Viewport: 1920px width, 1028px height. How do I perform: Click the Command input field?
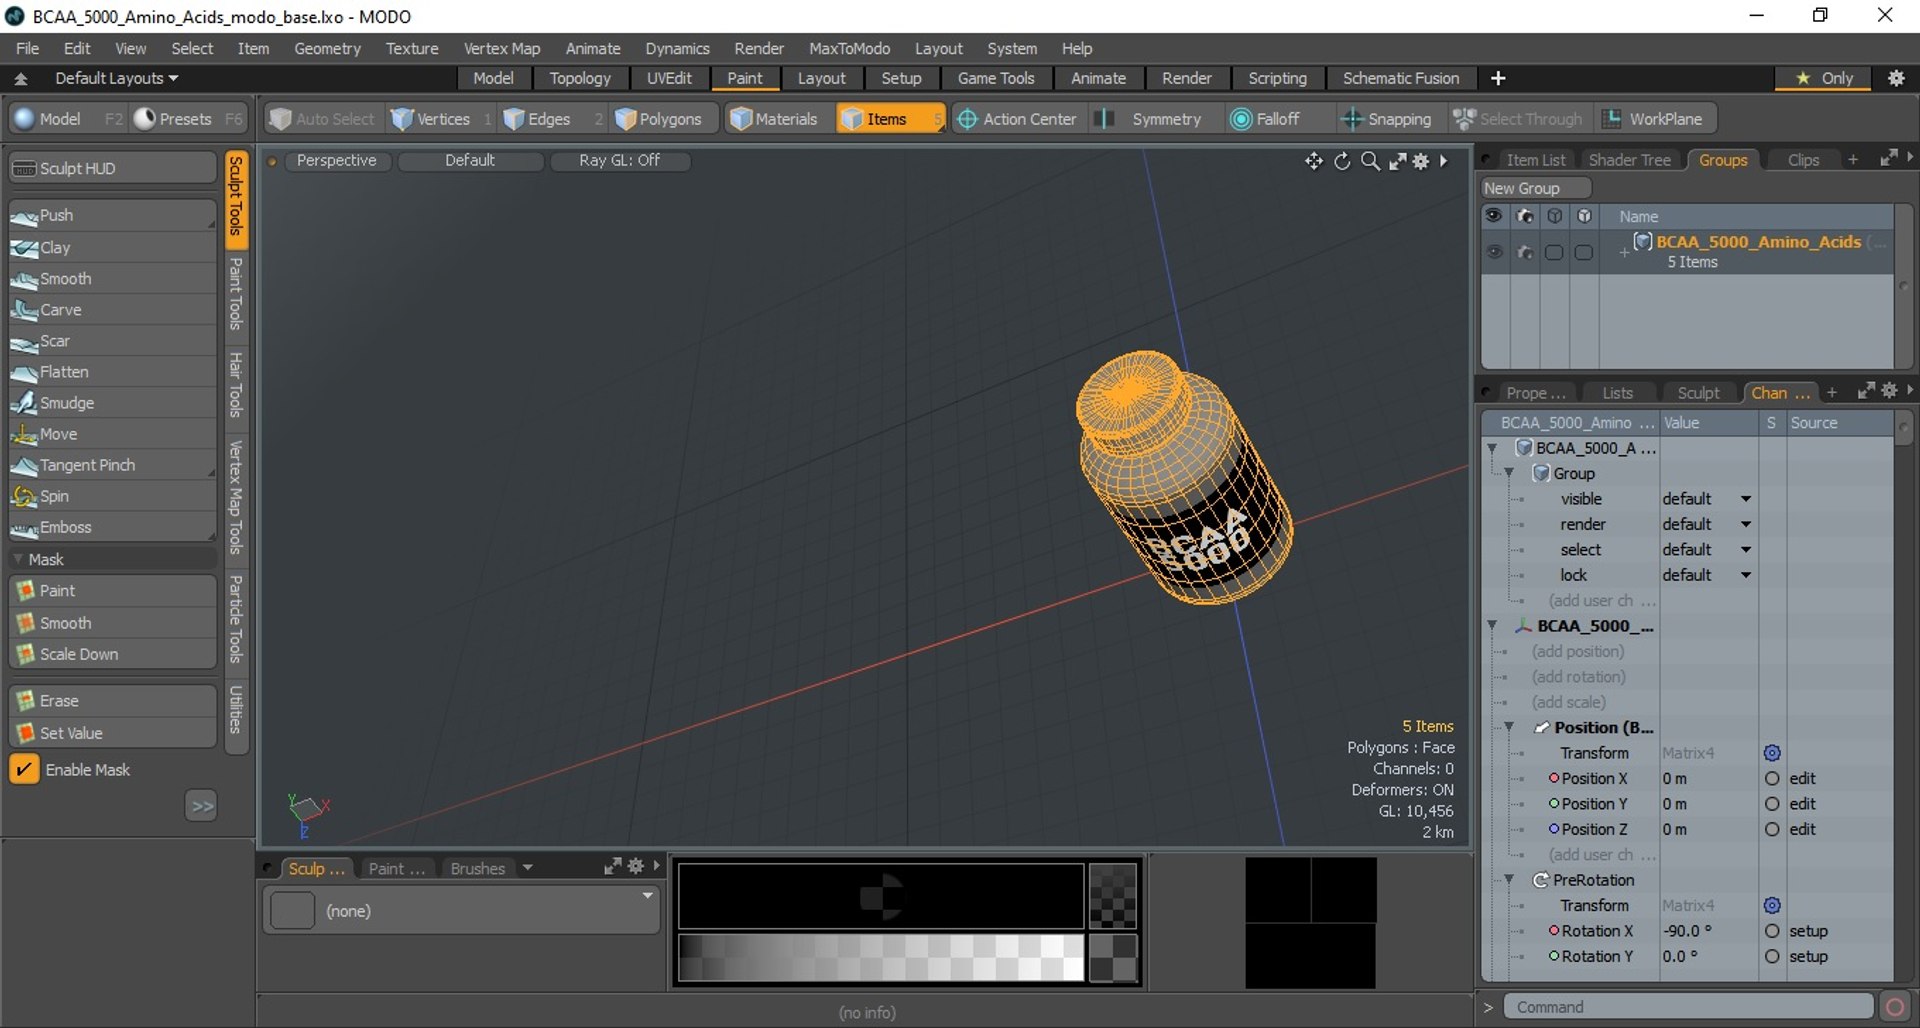click(1688, 1007)
